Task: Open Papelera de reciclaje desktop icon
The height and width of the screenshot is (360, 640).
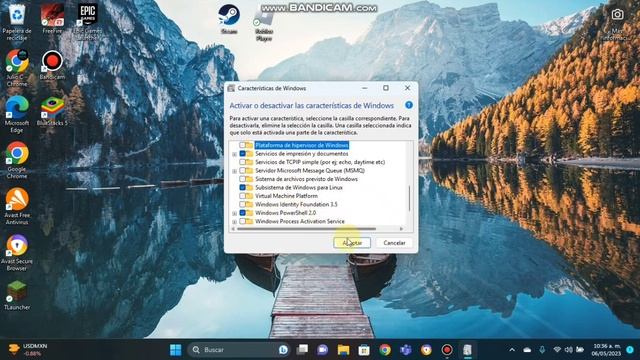Action: [x=17, y=22]
